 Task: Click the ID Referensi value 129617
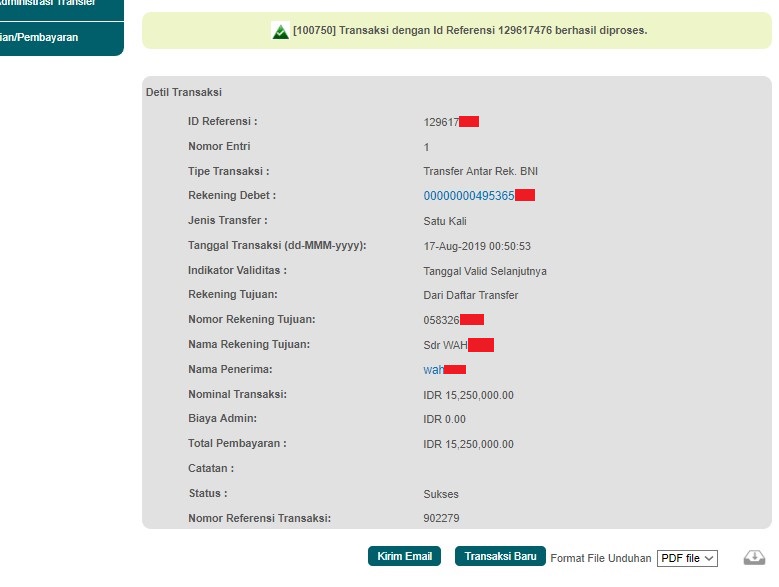(441, 122)
